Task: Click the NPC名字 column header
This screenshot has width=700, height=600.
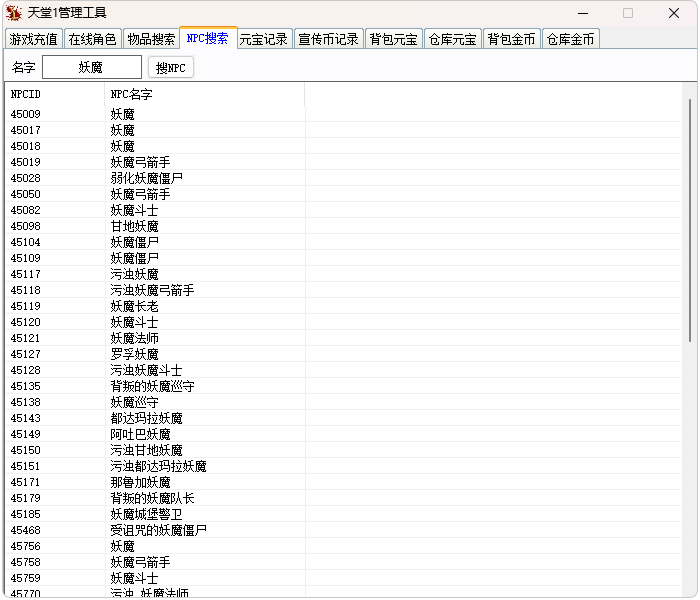Action: [x=205, y=94]
